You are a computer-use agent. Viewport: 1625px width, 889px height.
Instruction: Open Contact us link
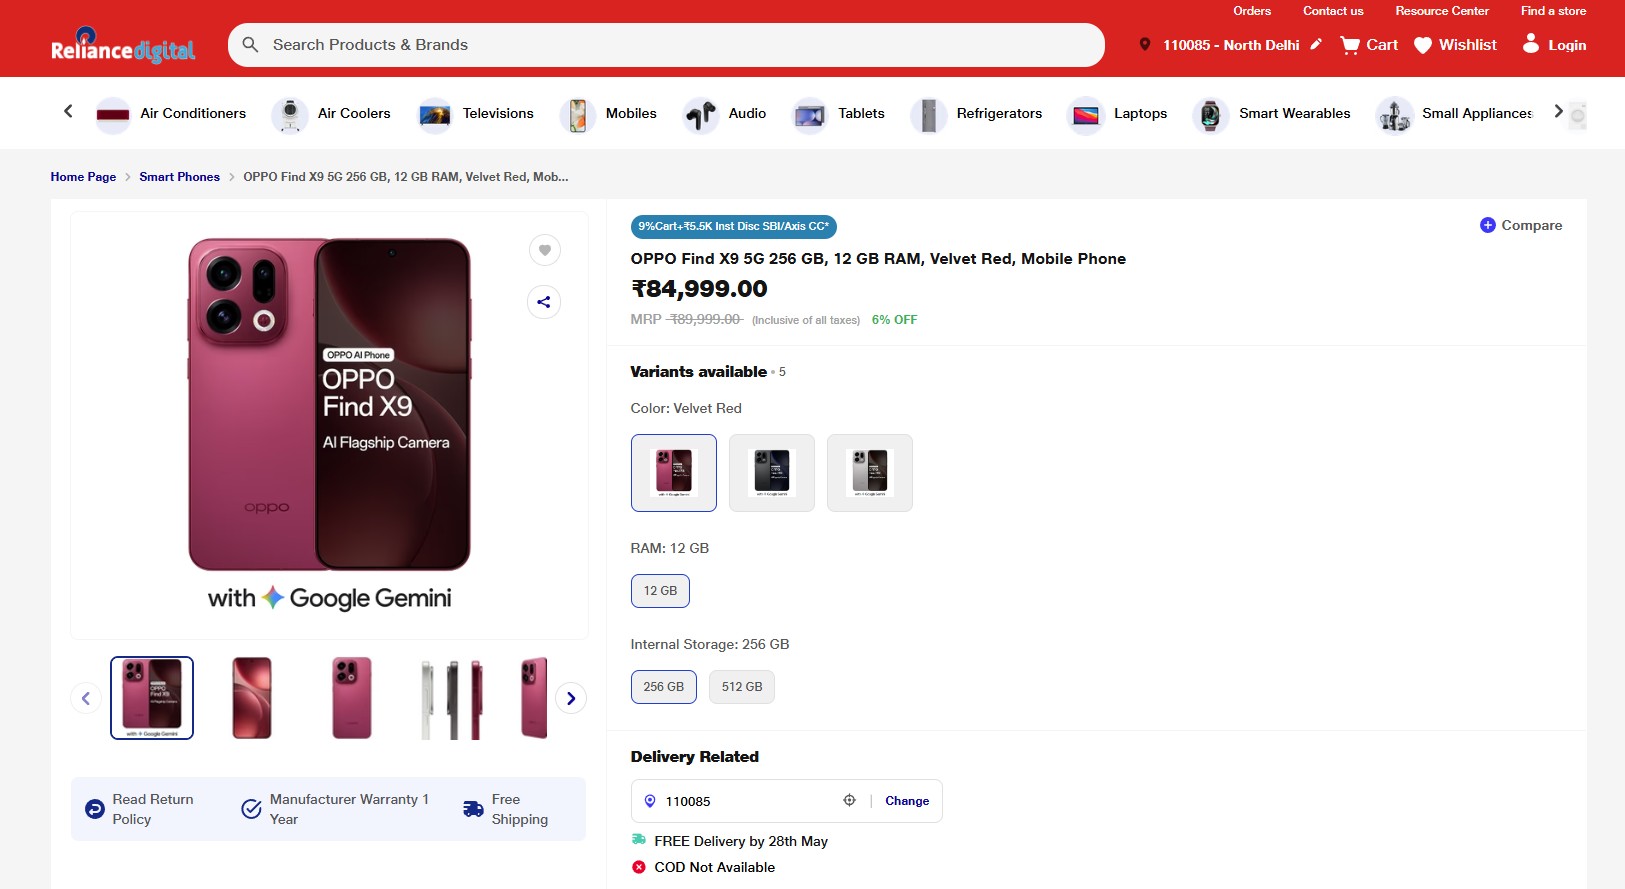coord(1333,11)
